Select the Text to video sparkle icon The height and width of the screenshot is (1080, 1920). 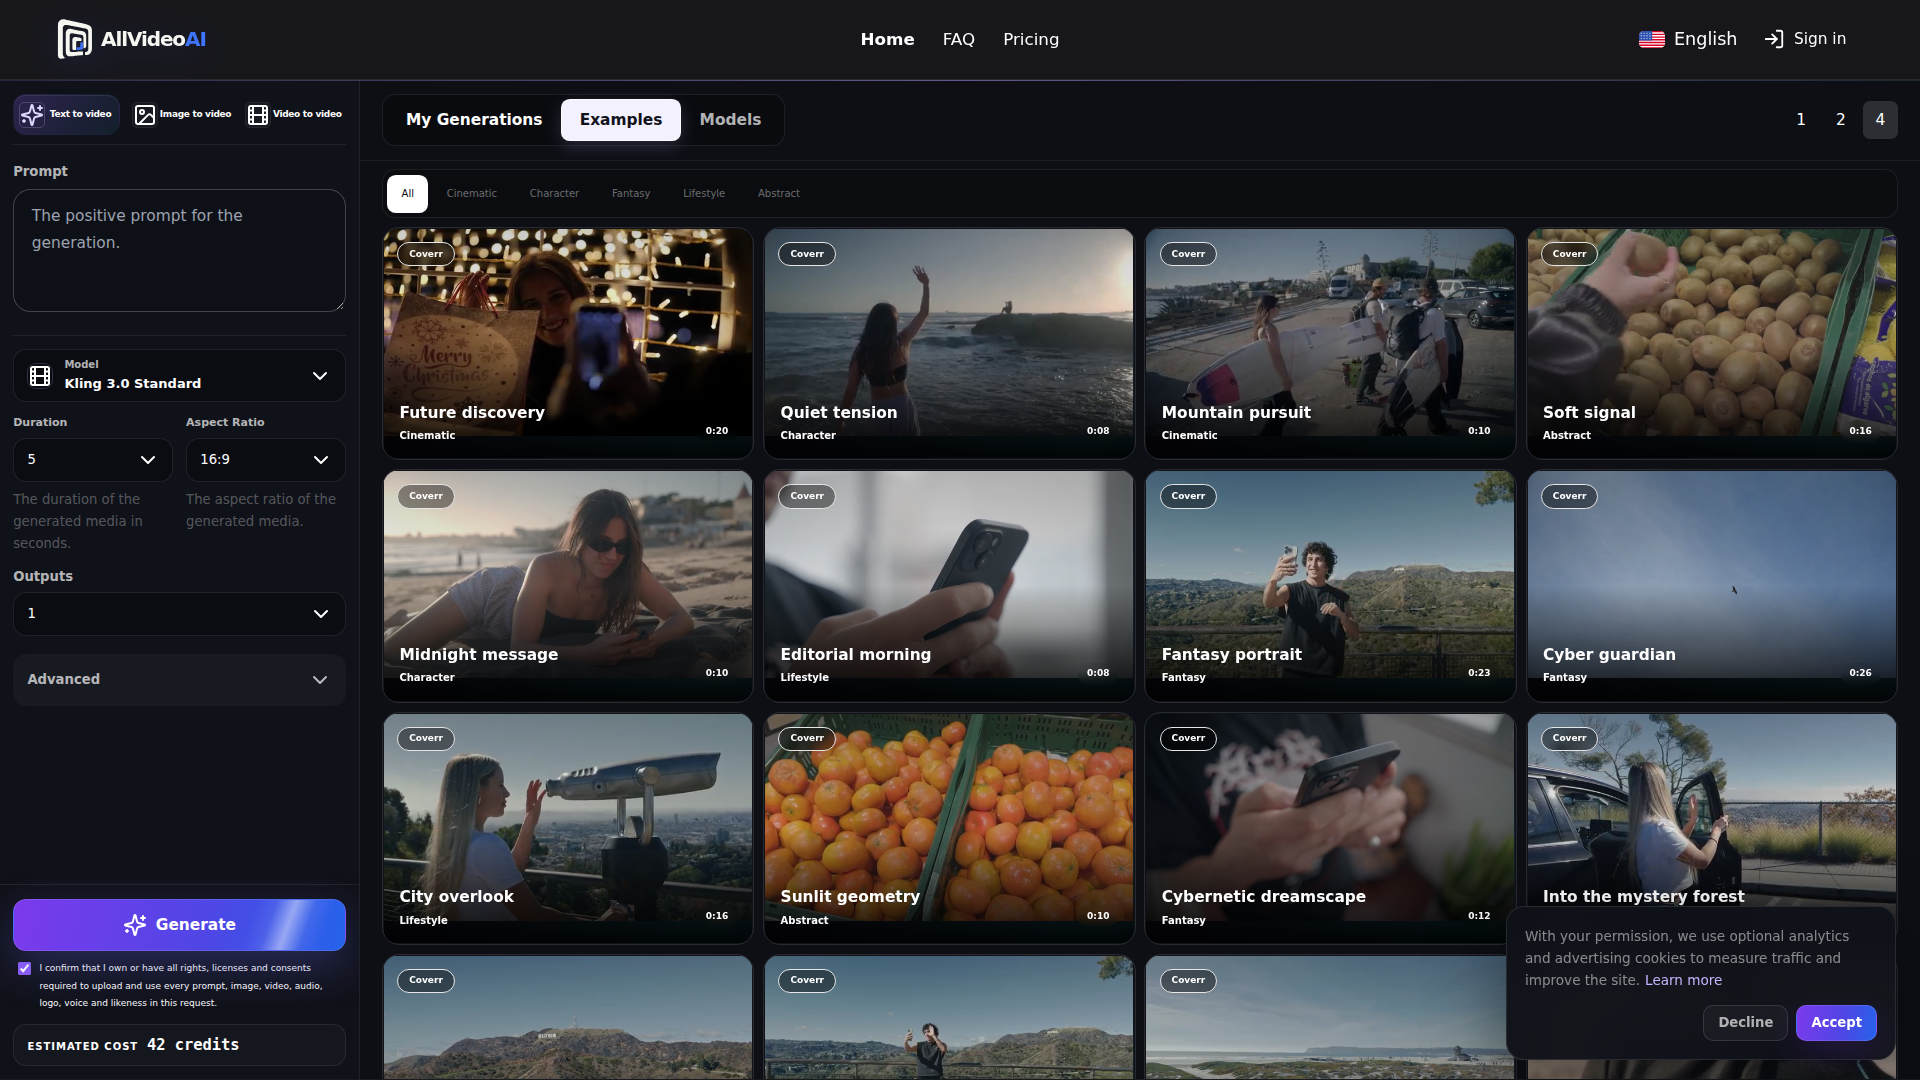pyautogui.click(x=32, y=114)
